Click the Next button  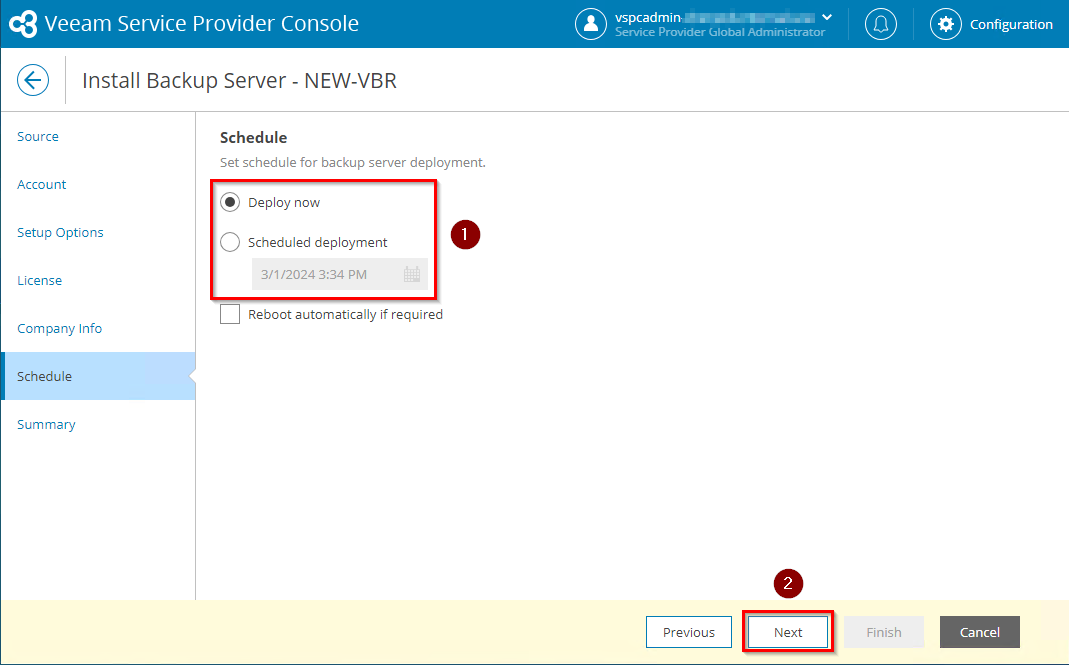click(787, 632)
